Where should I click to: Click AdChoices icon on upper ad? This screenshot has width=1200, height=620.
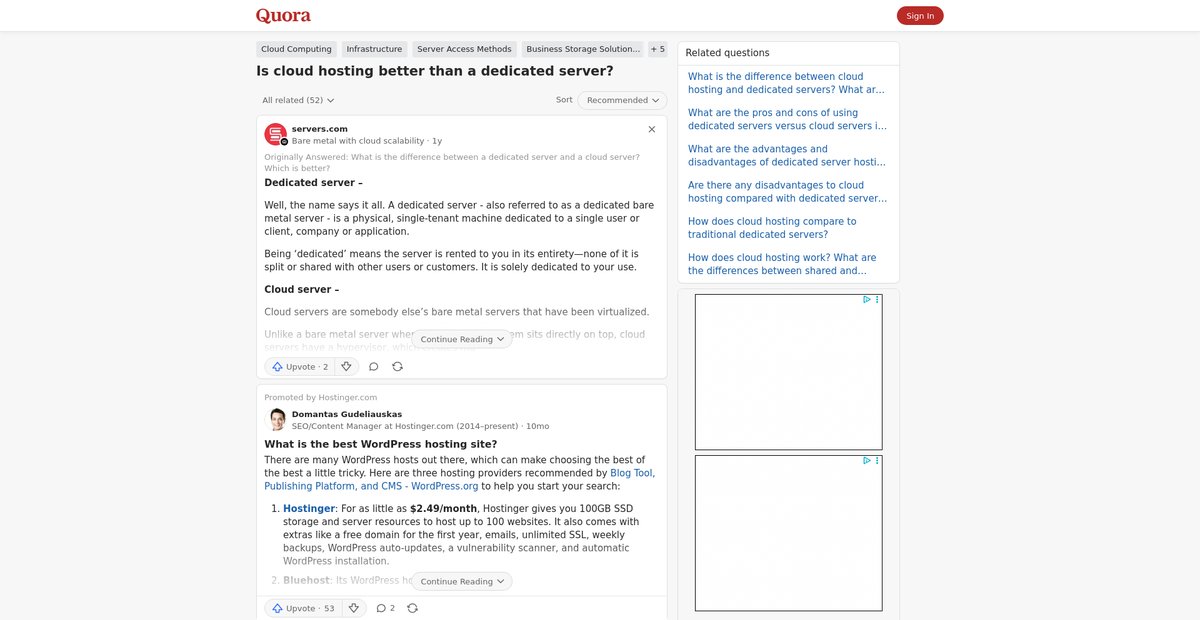tap(867, 299)
